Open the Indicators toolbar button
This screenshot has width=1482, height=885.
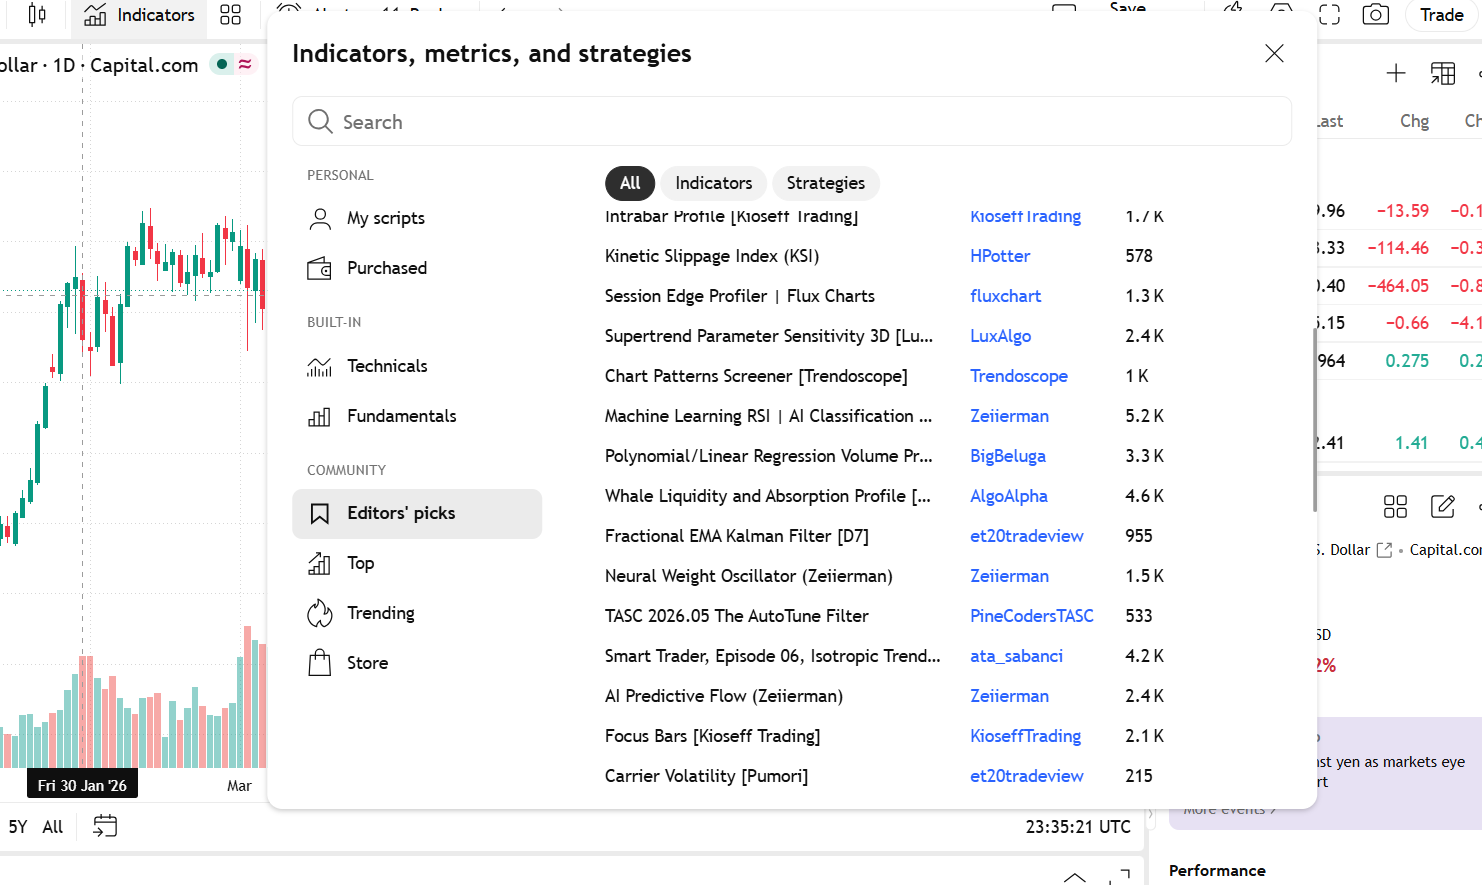click(x=139, y=15)
